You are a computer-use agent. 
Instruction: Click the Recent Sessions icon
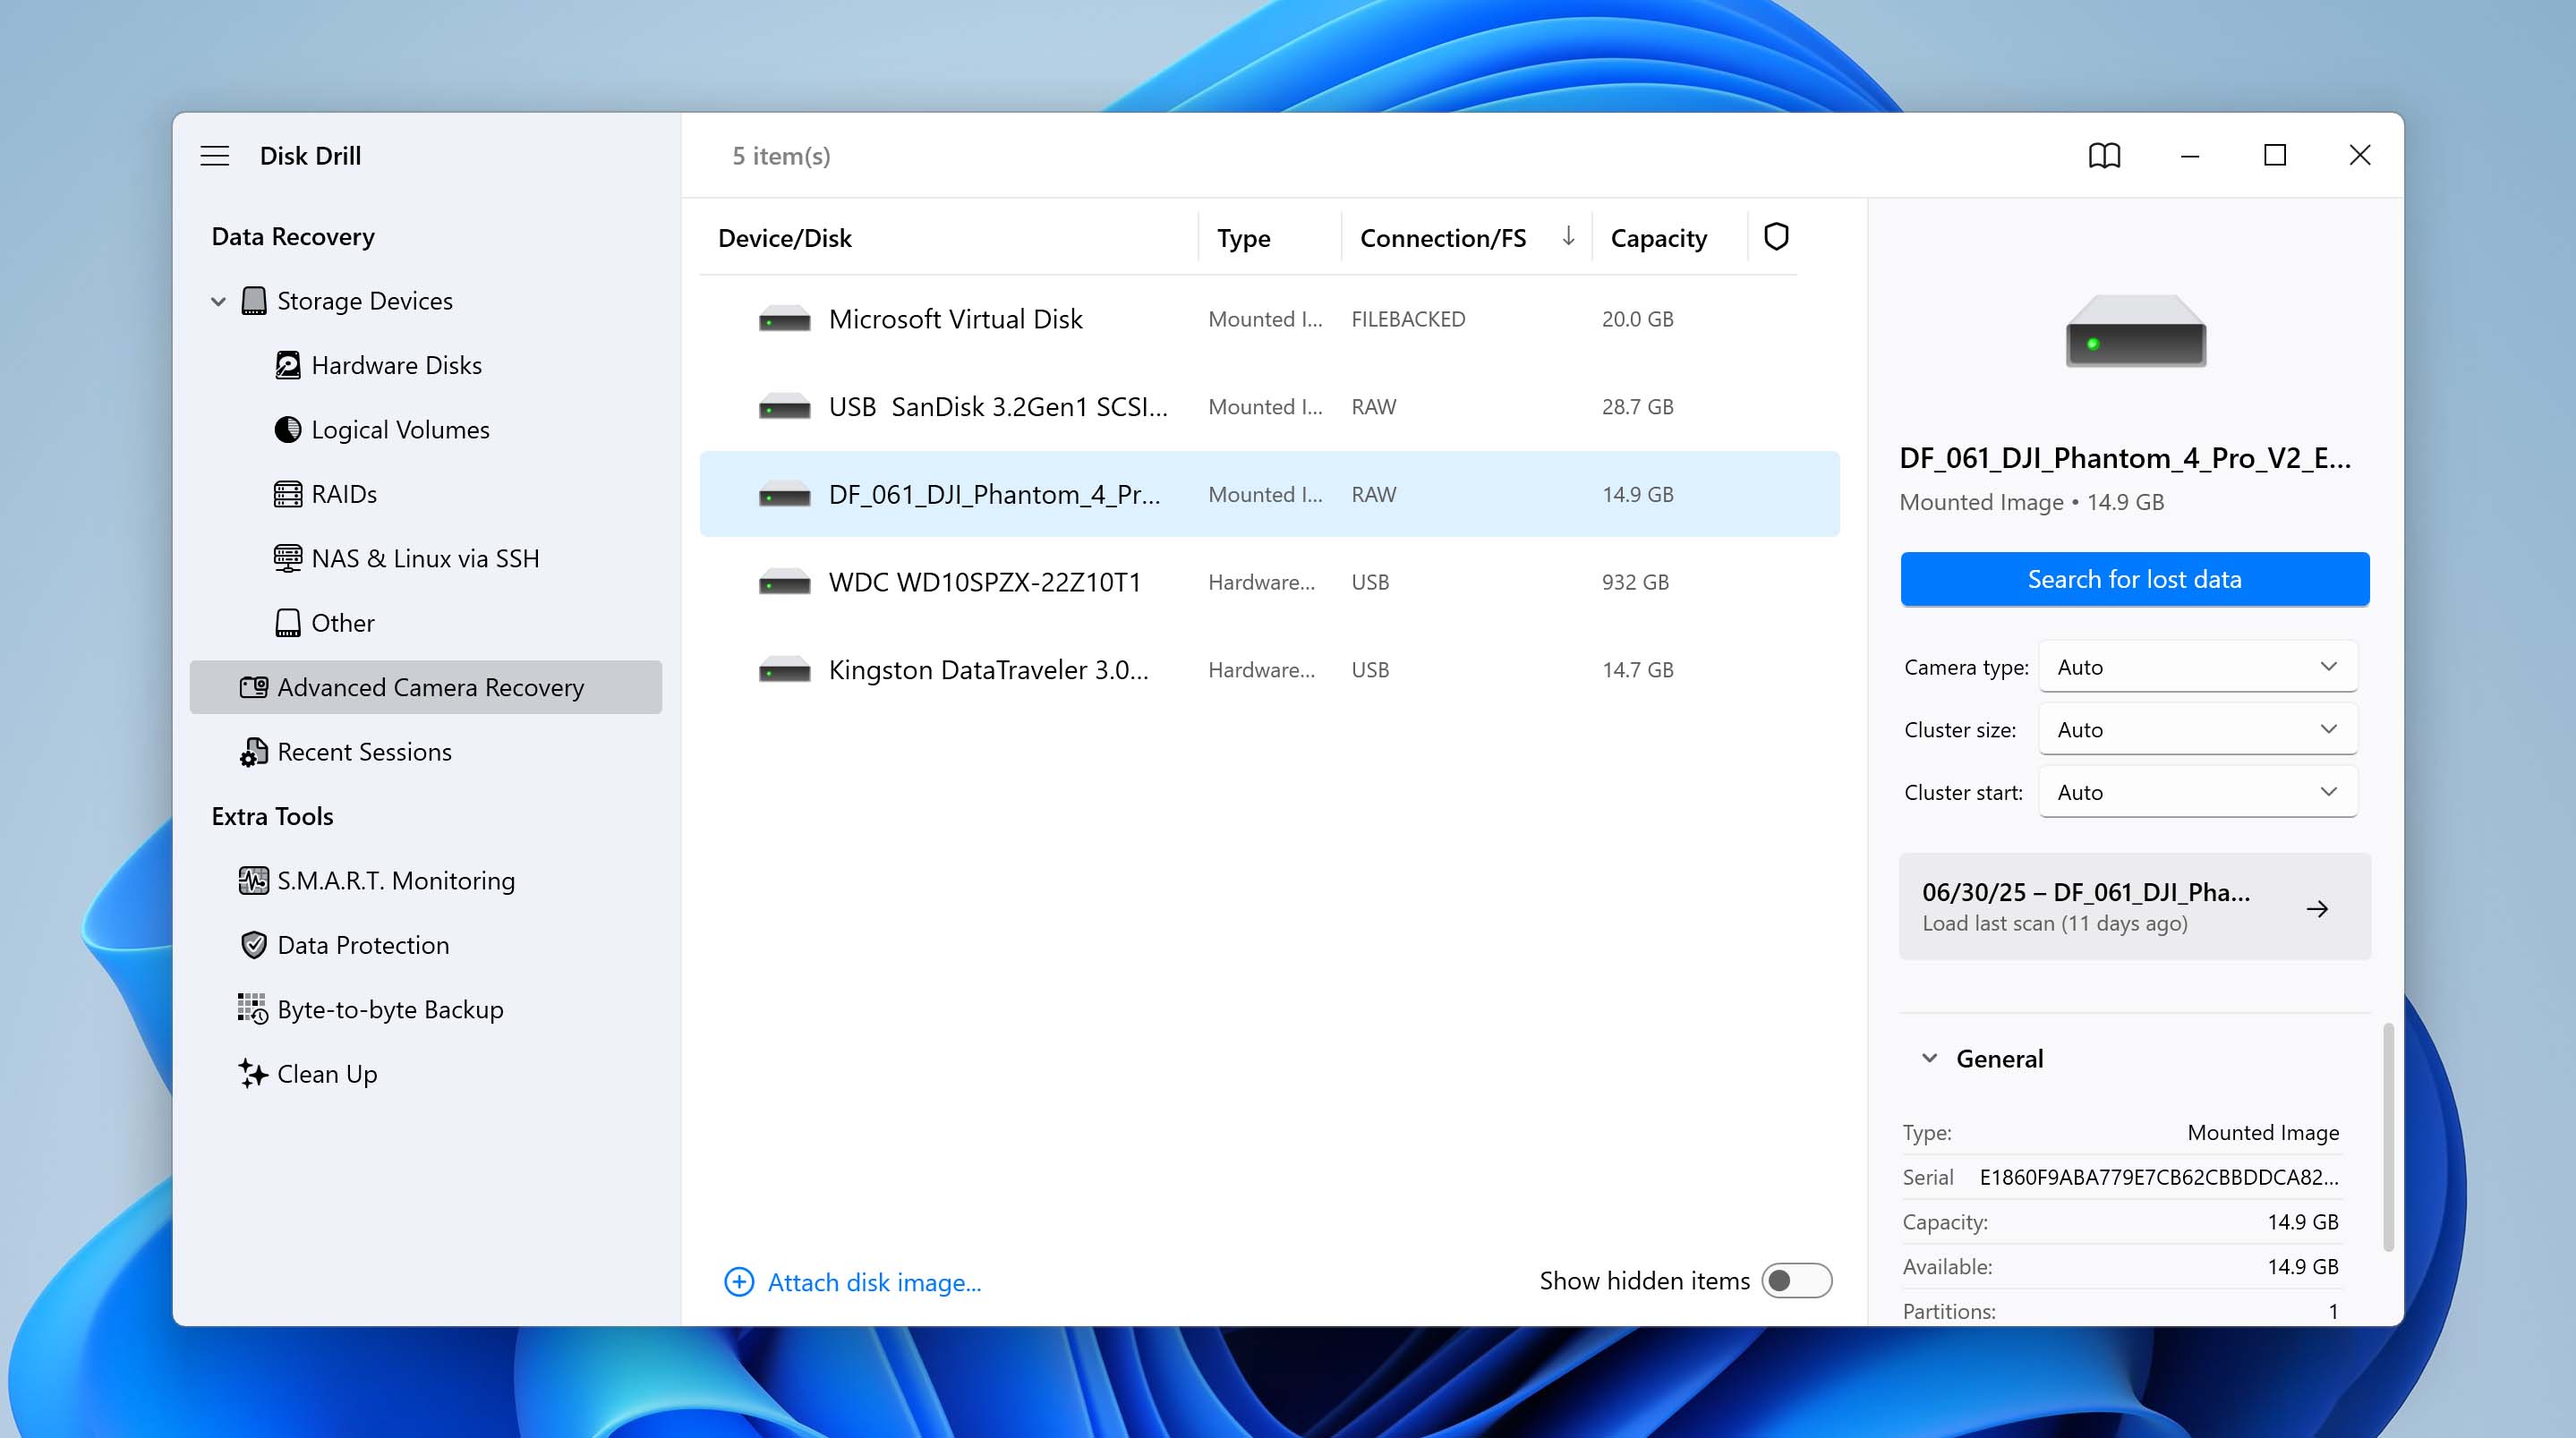(254, 752)
